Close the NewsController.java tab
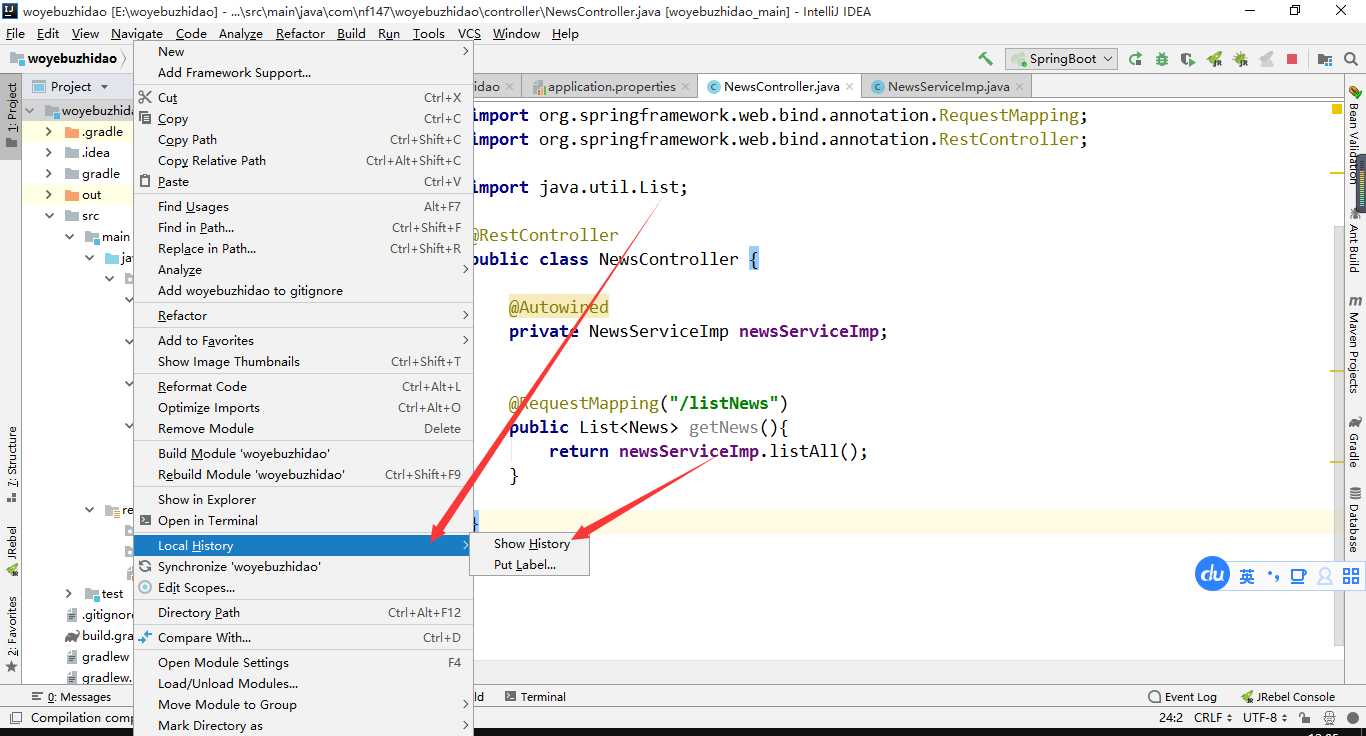The image size is (1366, 736). (x=851, y=87)
